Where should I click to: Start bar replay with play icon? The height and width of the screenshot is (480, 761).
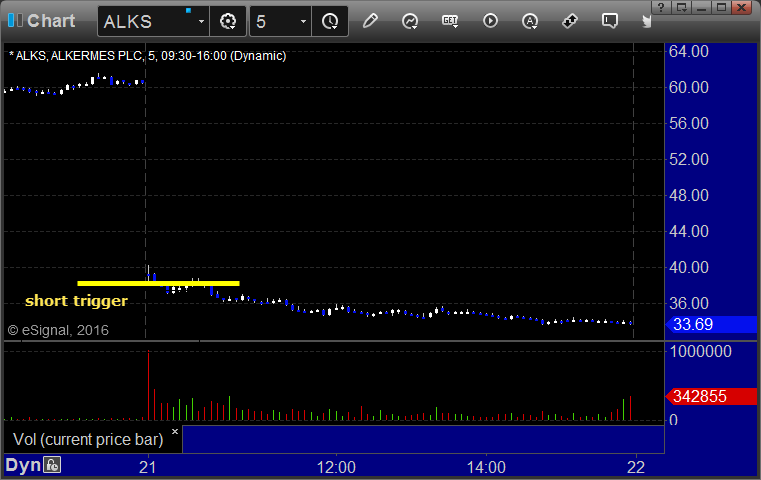pos(490,21)
